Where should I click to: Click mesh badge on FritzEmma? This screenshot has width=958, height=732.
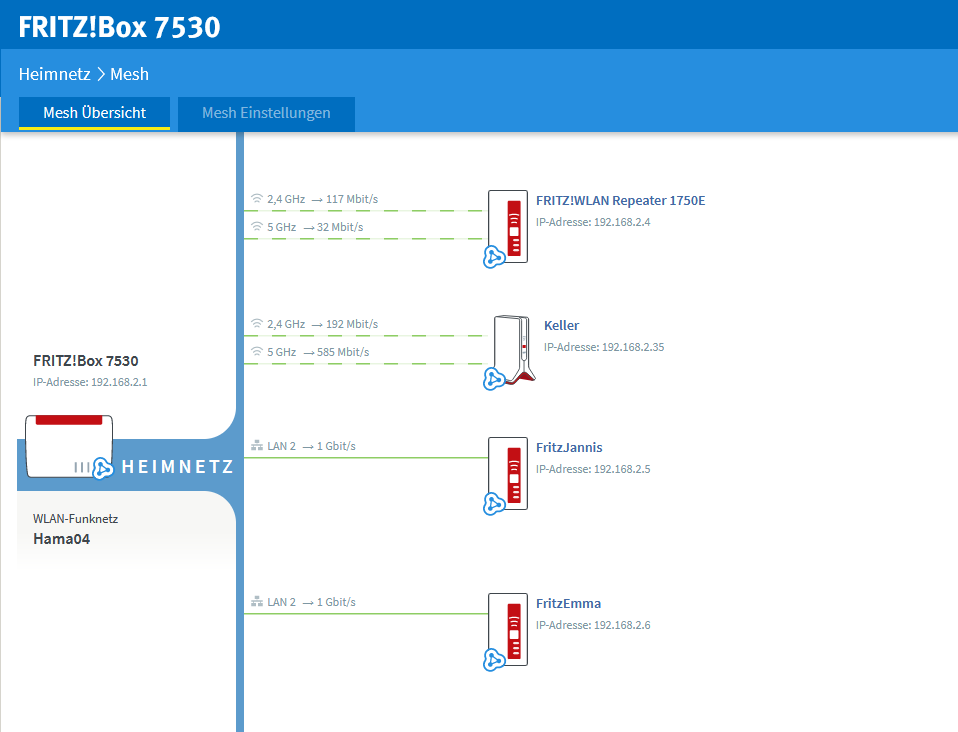point(494,660)
